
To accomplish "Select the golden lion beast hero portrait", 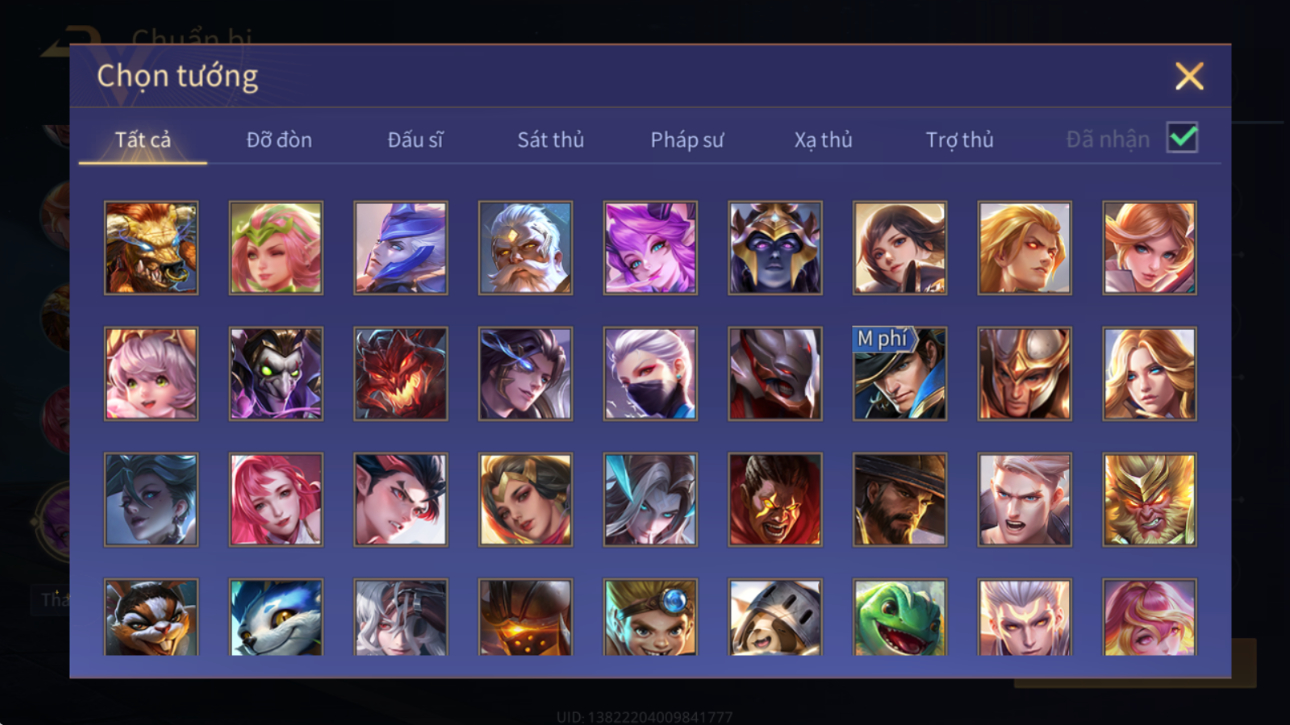I will (x=151, y=248).
